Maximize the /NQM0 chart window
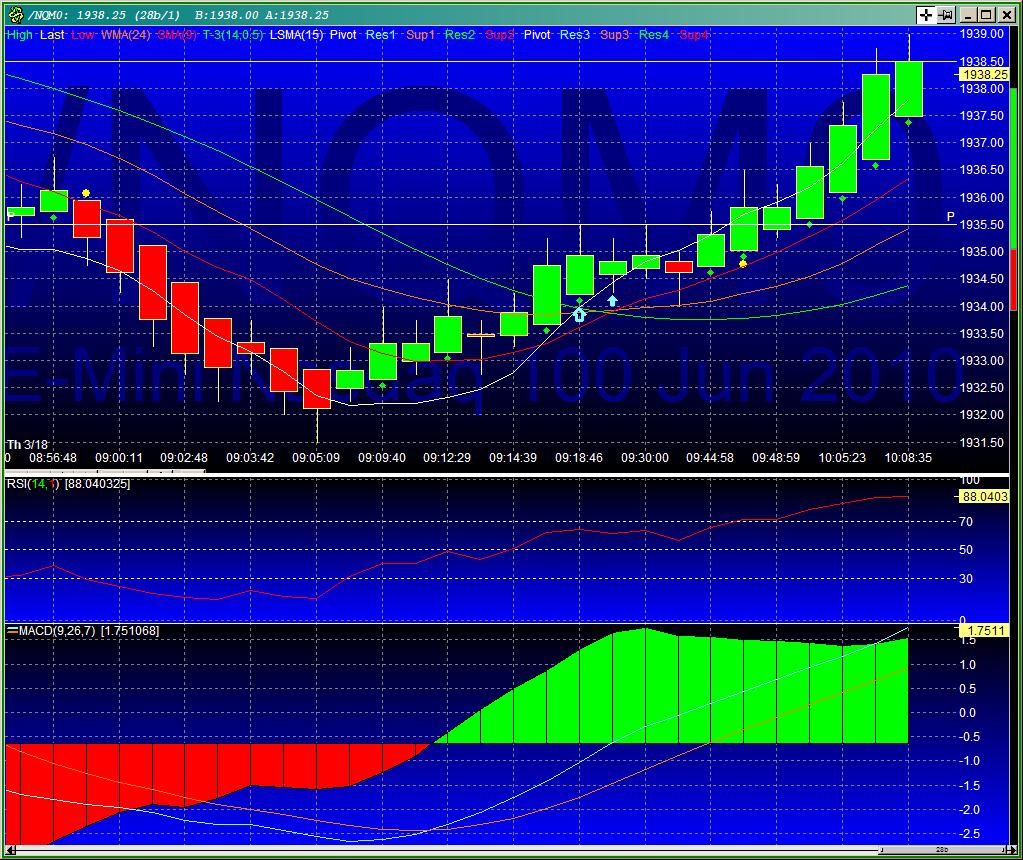Screen dimensions: 1023x860 click(x=986, y=15)
